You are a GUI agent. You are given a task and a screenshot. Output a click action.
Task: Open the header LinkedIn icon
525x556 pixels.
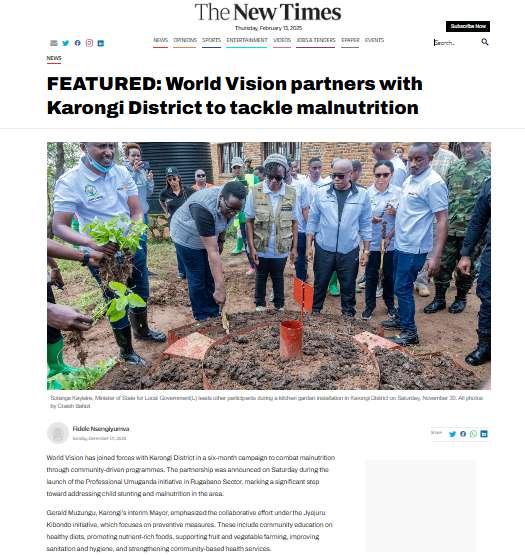101,43
